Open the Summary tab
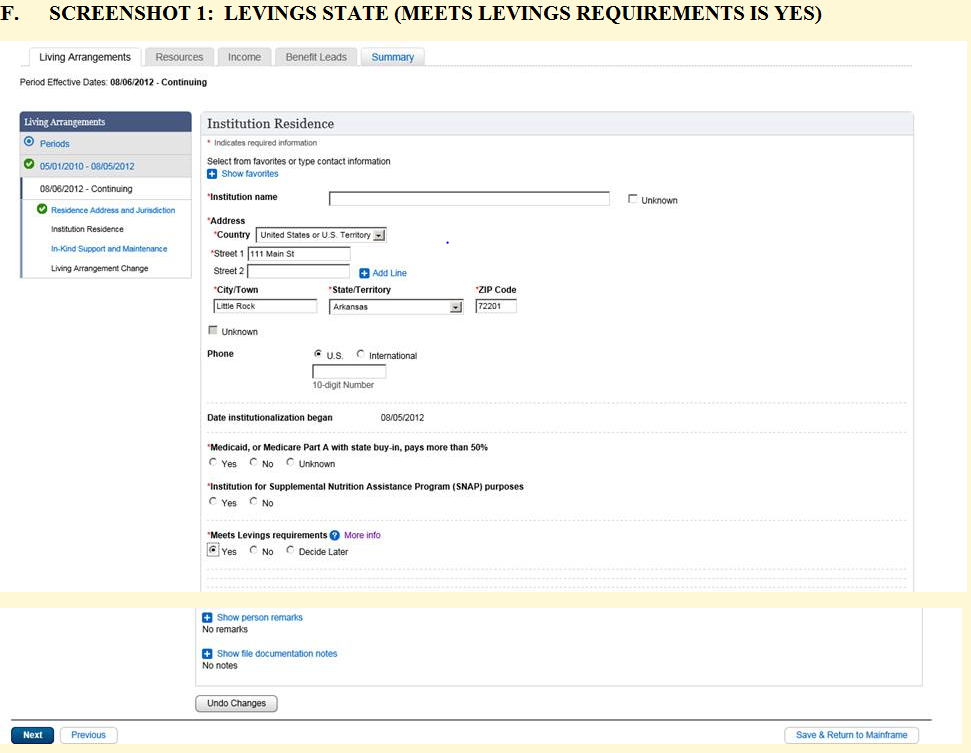Viewport: 971px width, 753px height. click(392, 57)
